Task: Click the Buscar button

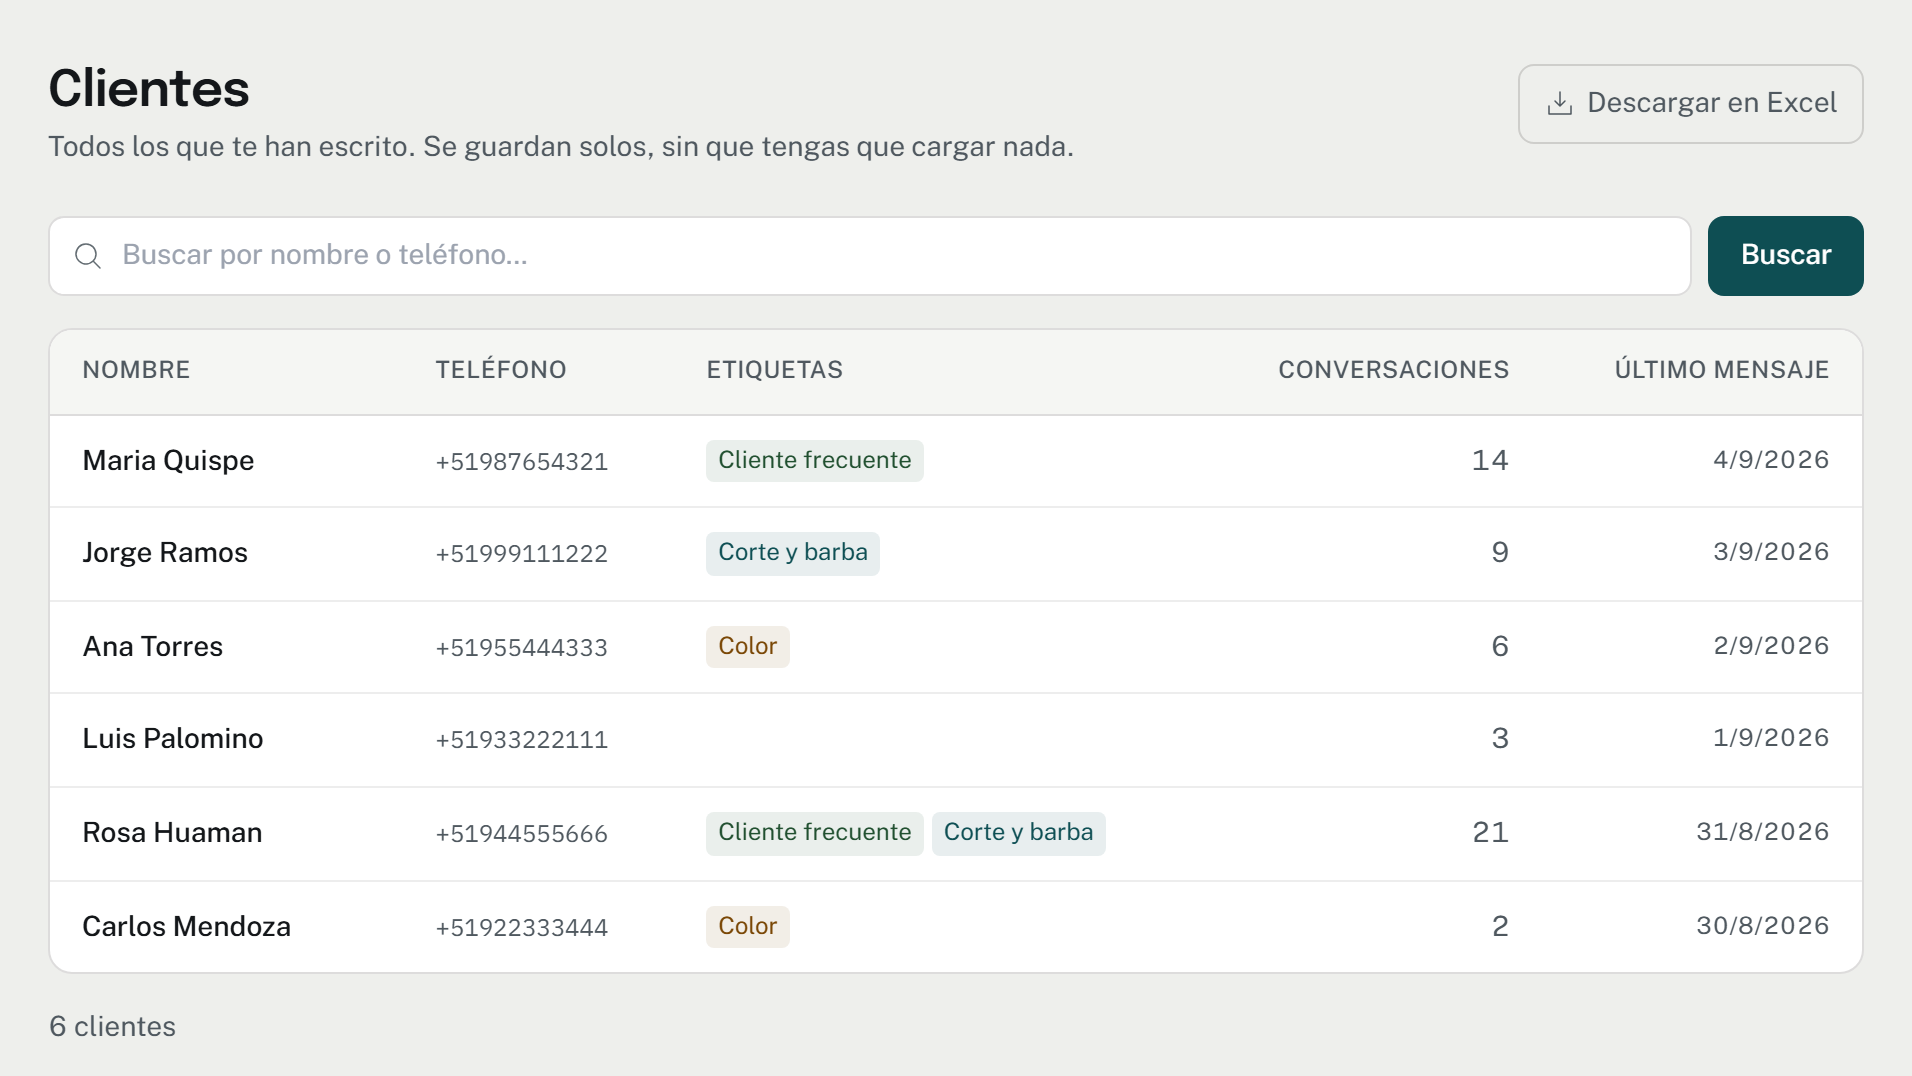Action: click(1785, 256)
